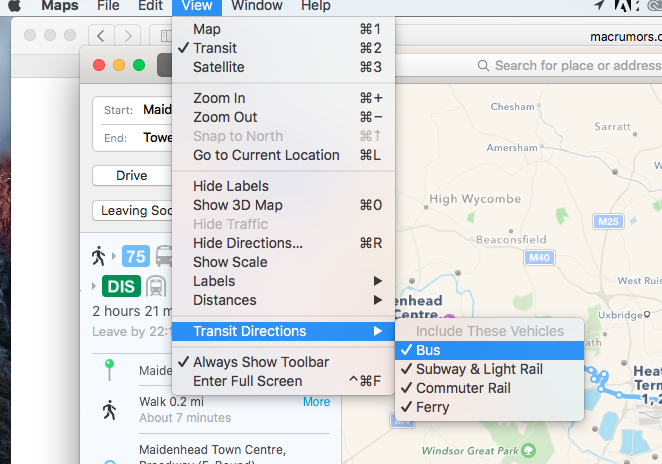Click the walking icon beside Walk 0.2 mi
This screenshot has width=662, height=464.
[109, 410]
